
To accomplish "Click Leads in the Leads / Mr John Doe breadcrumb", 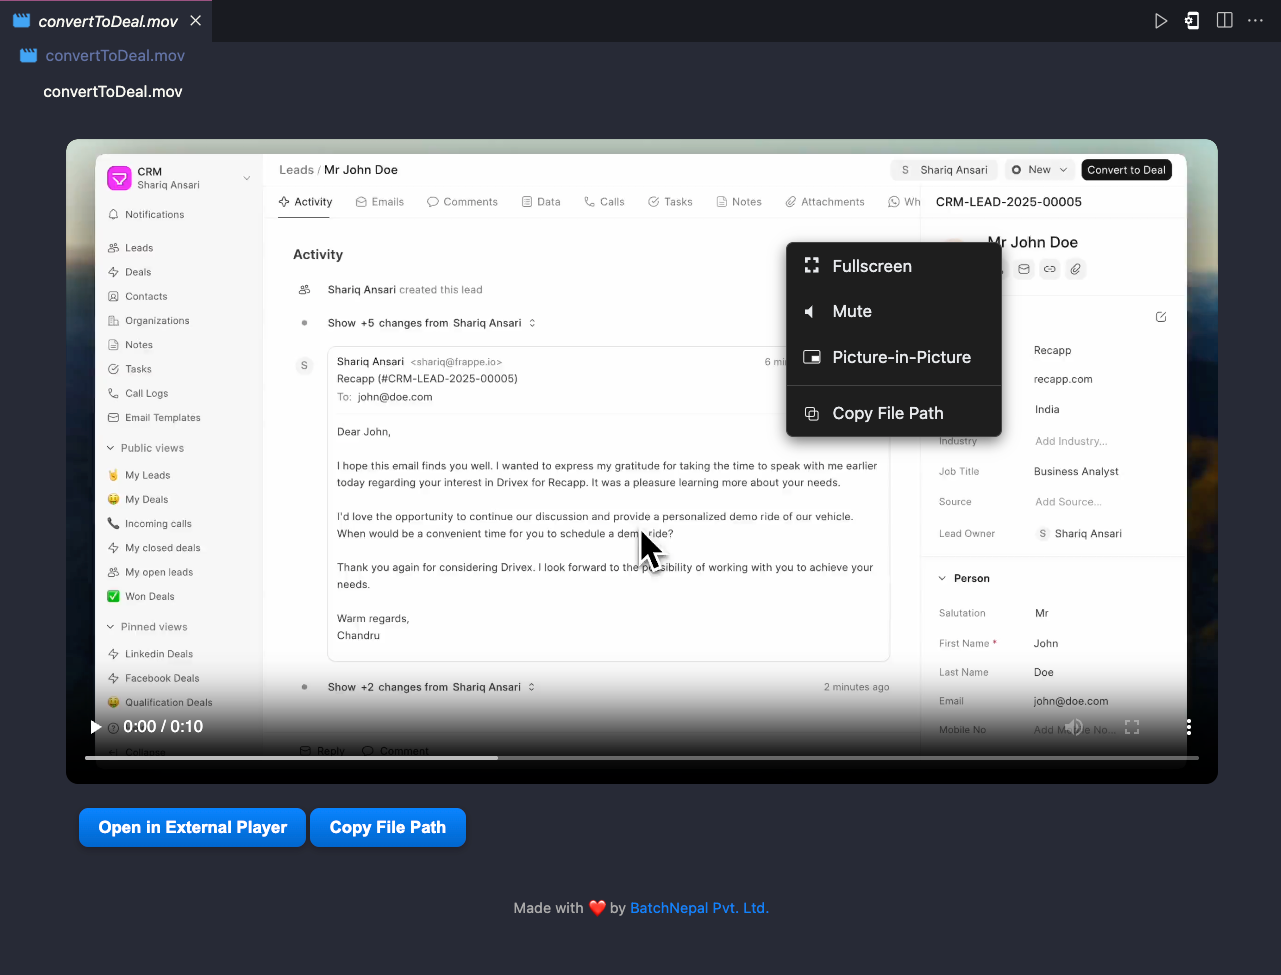I will [296, 170].
